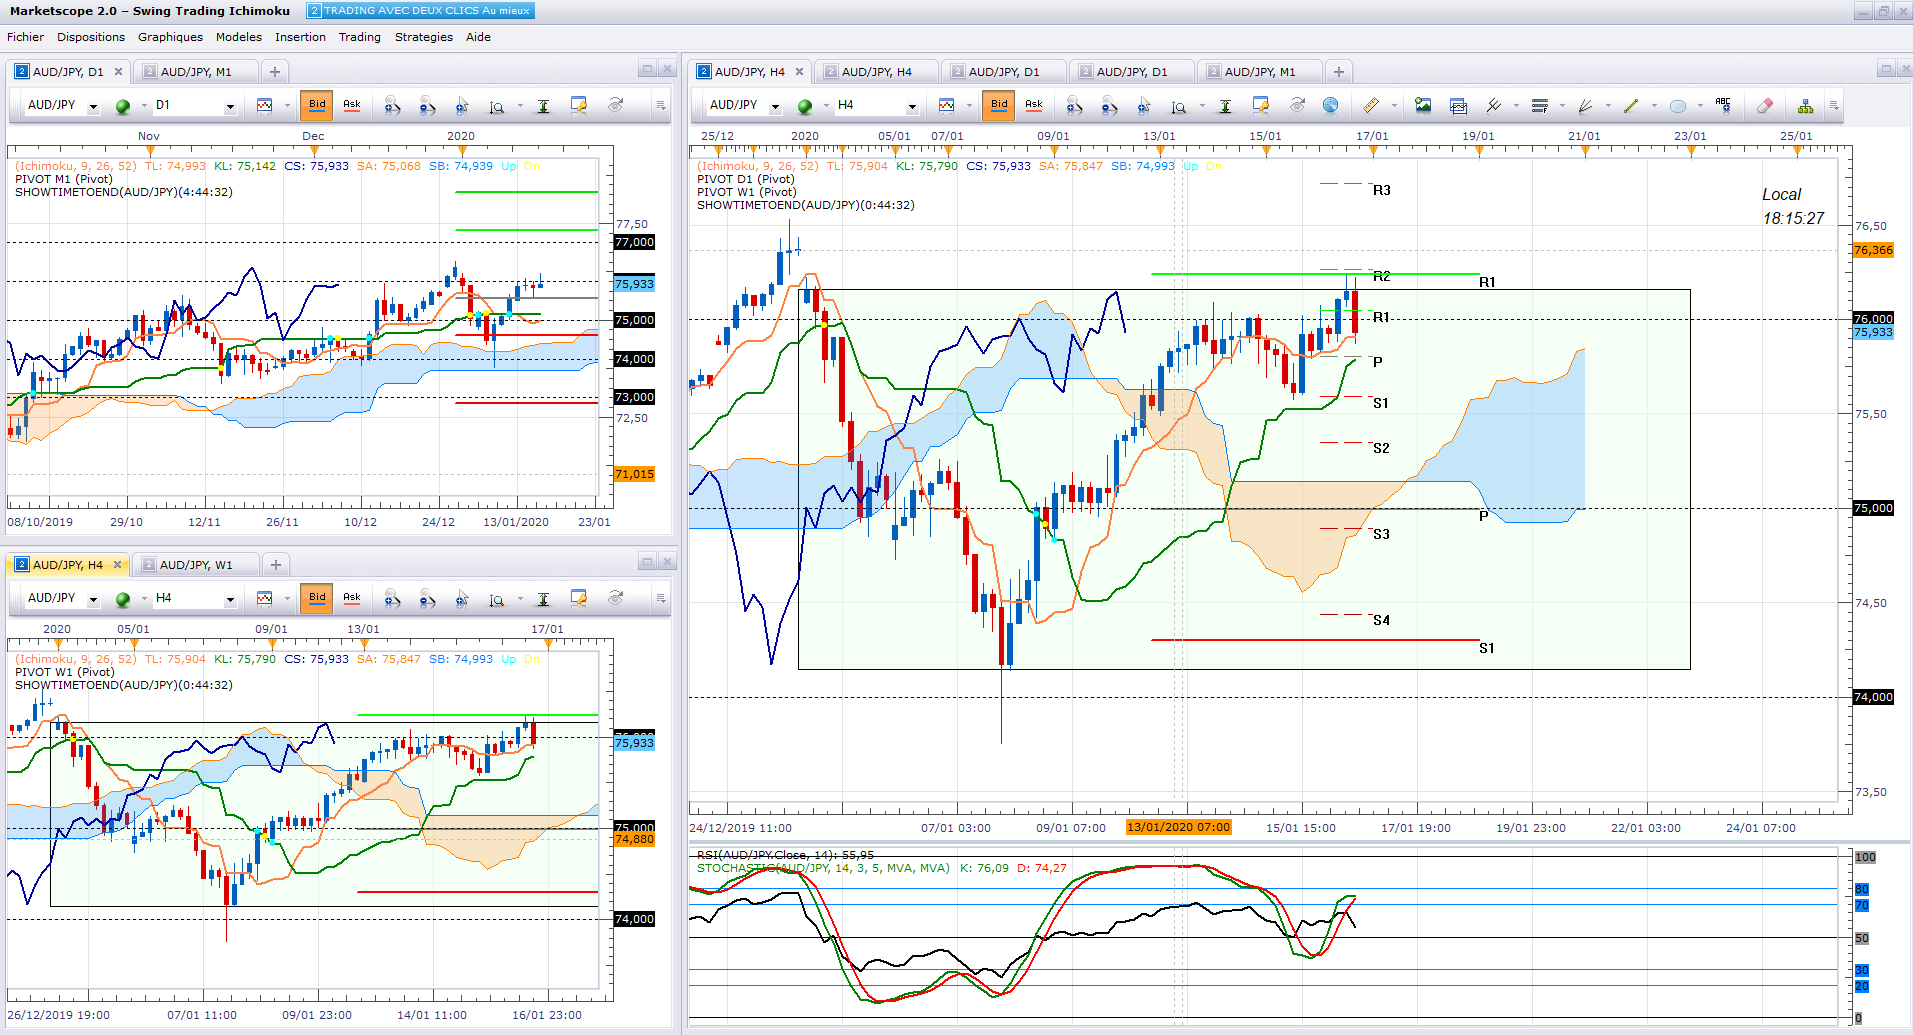Toggle Bid price in the bottom-left H4 panel
The image size is (1913, 1035).
[317, 598]
